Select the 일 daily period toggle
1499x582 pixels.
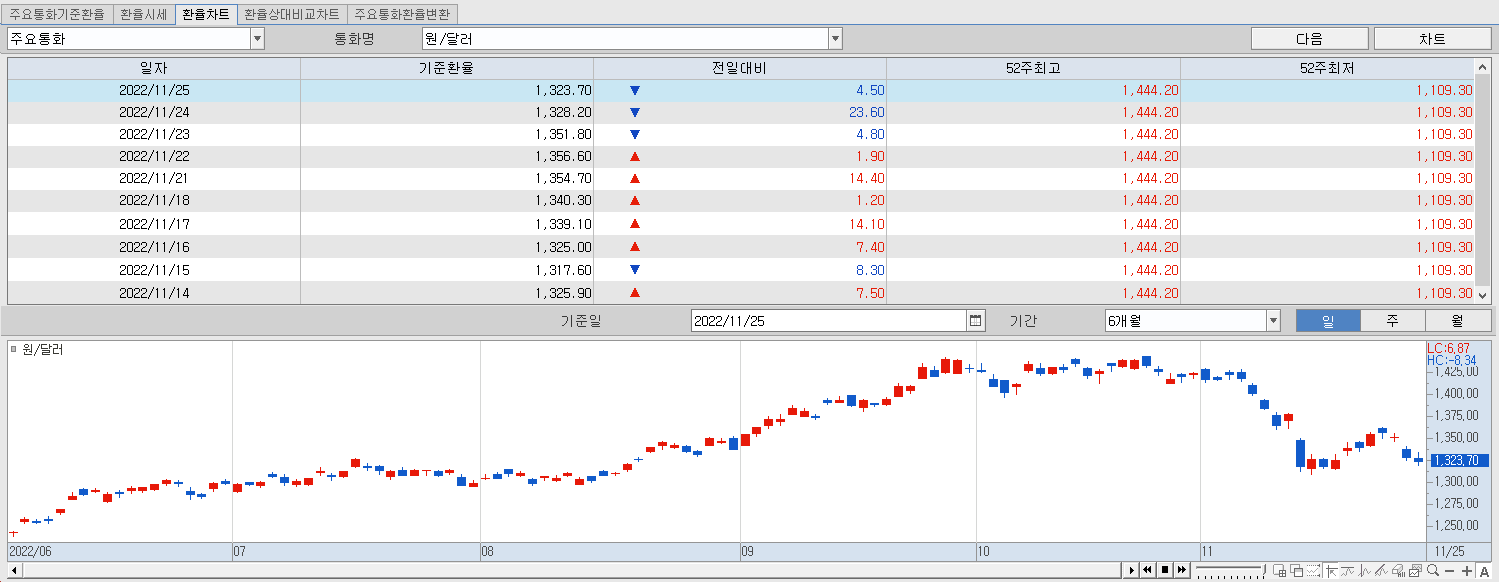pos(1328,320)
